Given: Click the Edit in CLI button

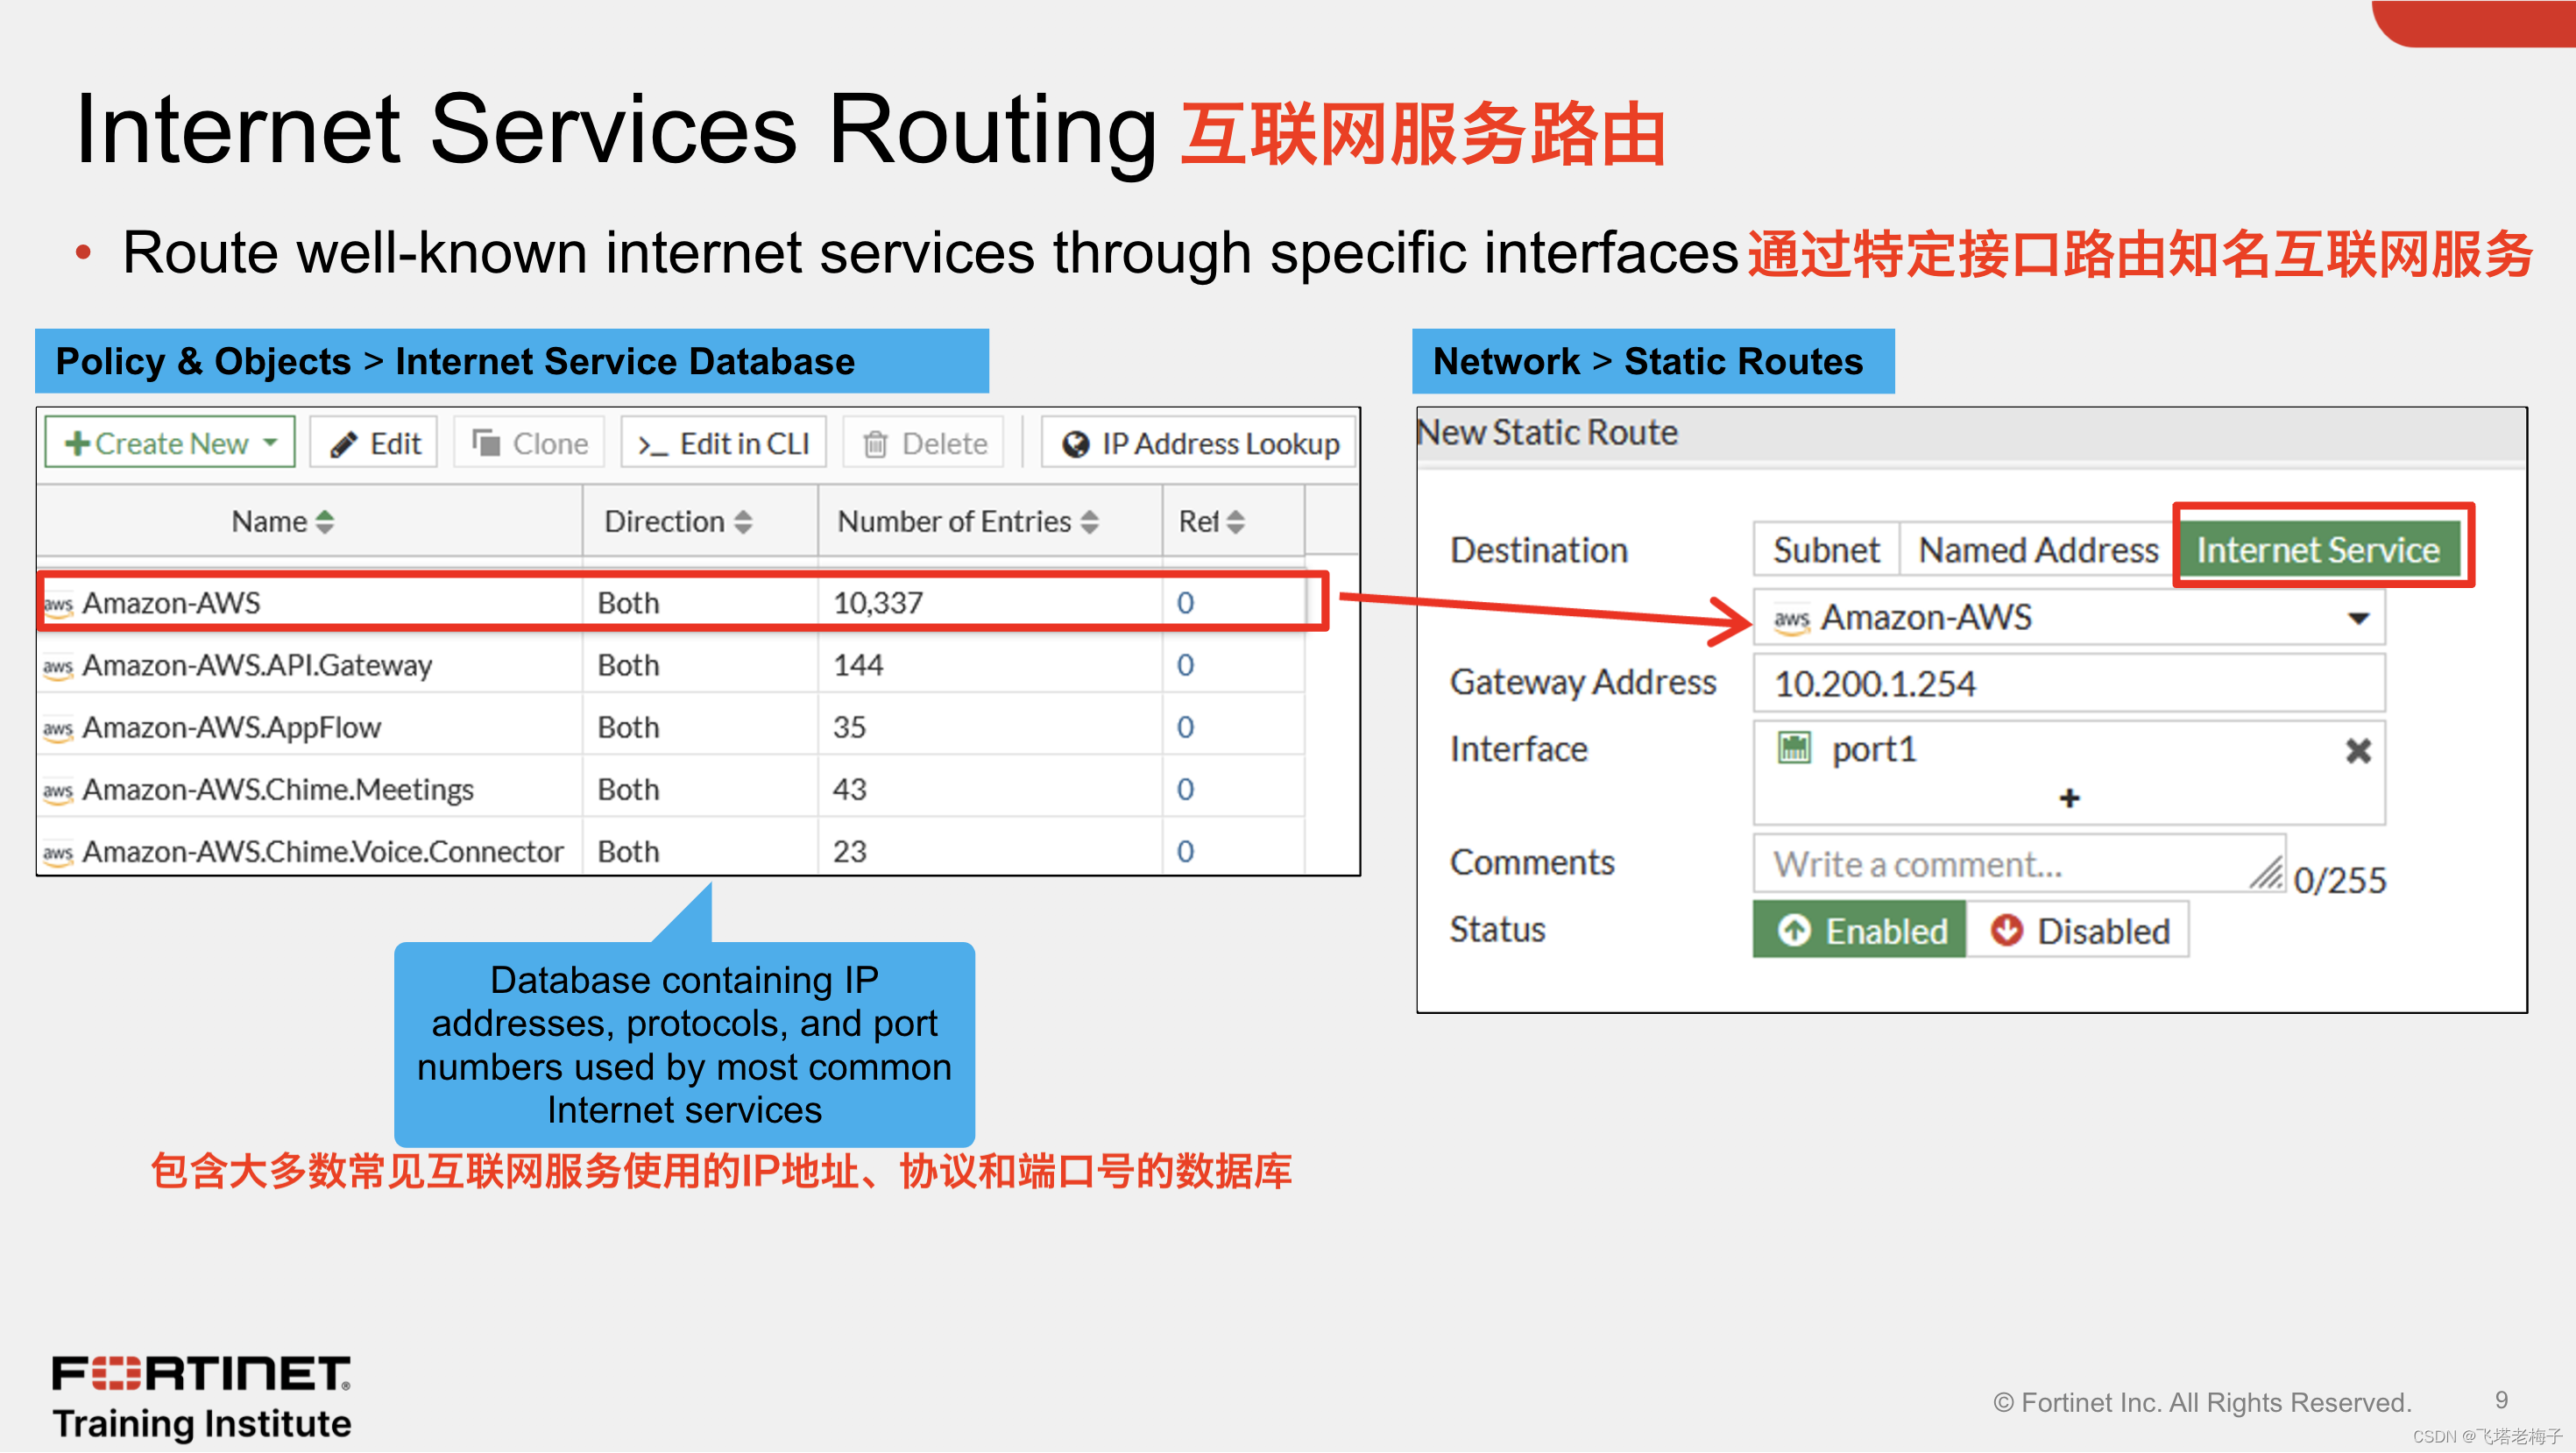Looking at the screenshot, I should coord(724,443).
